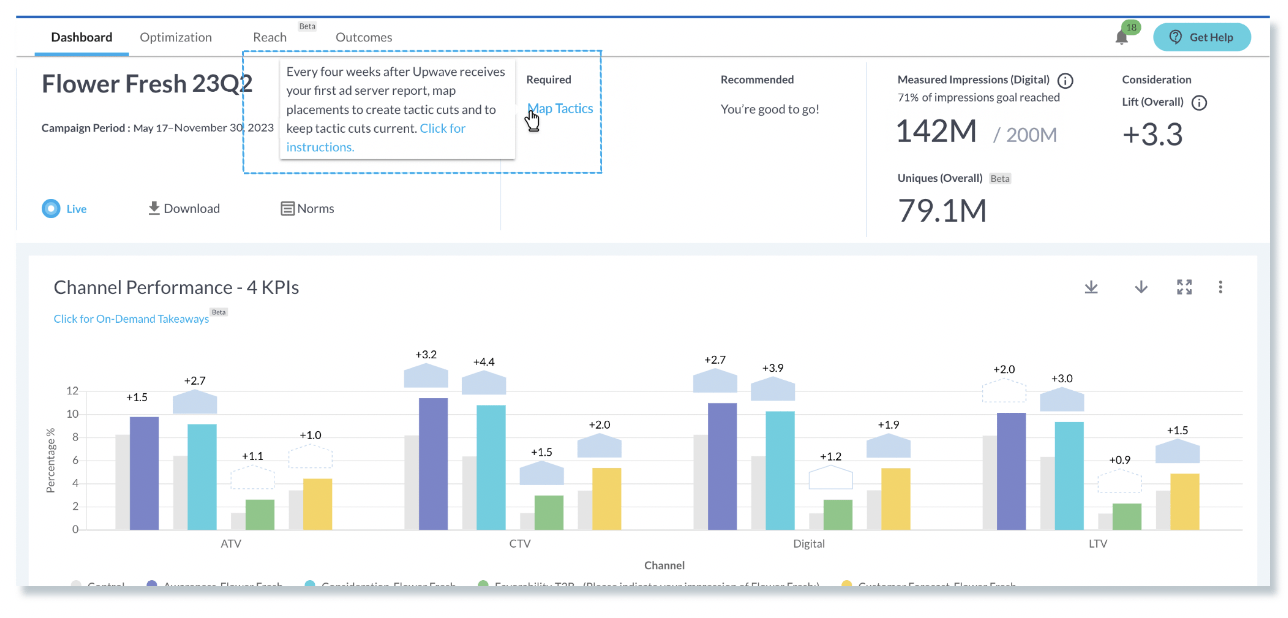The width and height of the screenshot is (1288, 618).
Task: Select the Live status indicator
Action: tap(64, 209)
